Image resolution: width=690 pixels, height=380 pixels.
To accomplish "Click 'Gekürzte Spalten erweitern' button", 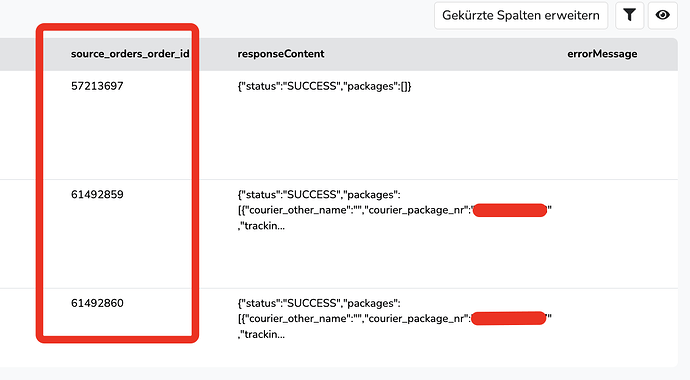I will pos(521,15).
